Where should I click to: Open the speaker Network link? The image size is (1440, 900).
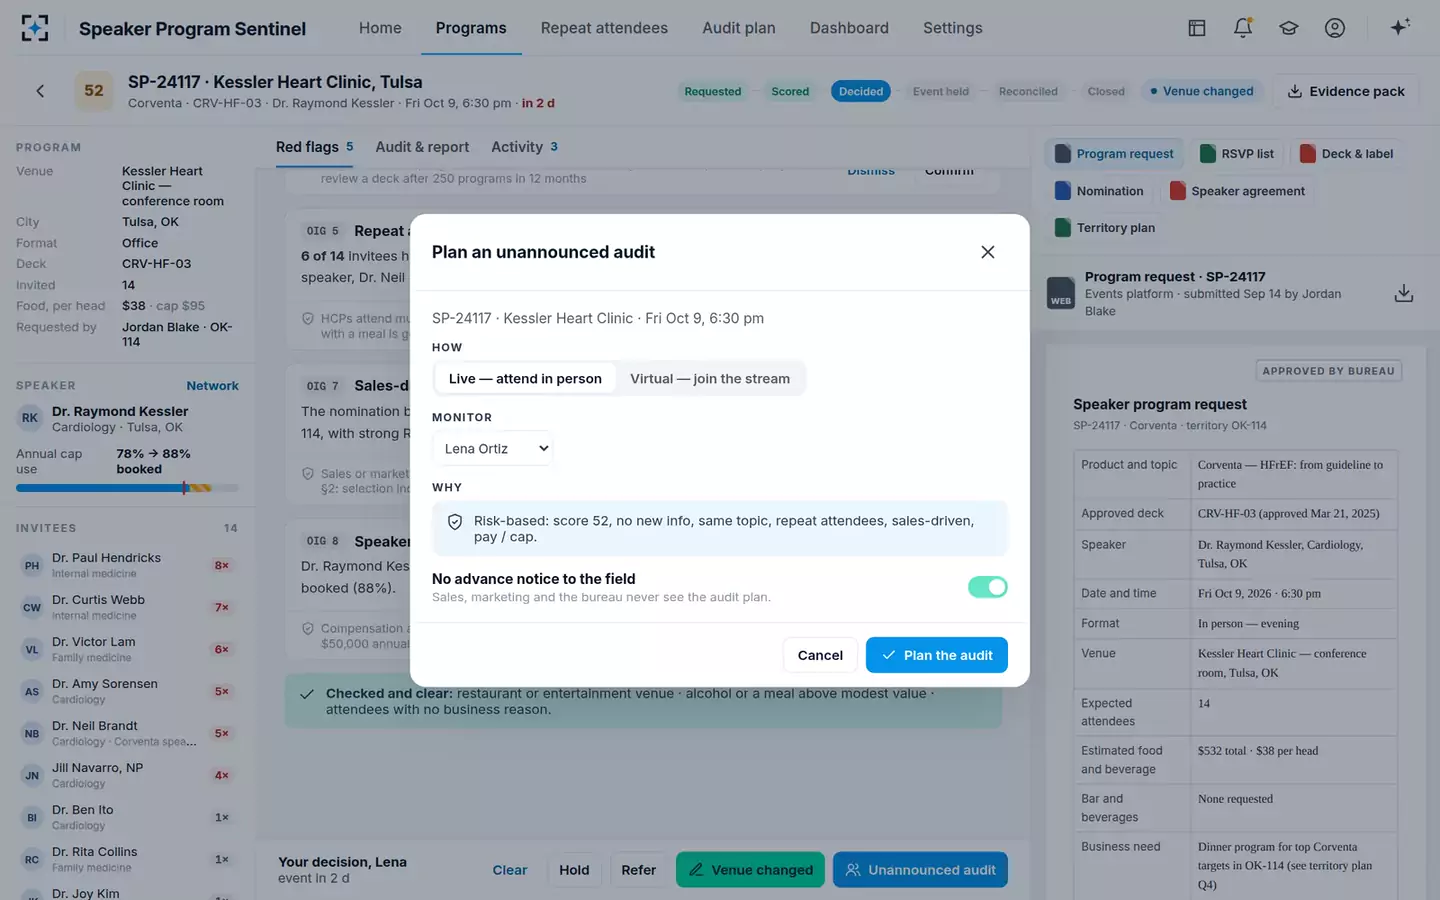(212, 386)
